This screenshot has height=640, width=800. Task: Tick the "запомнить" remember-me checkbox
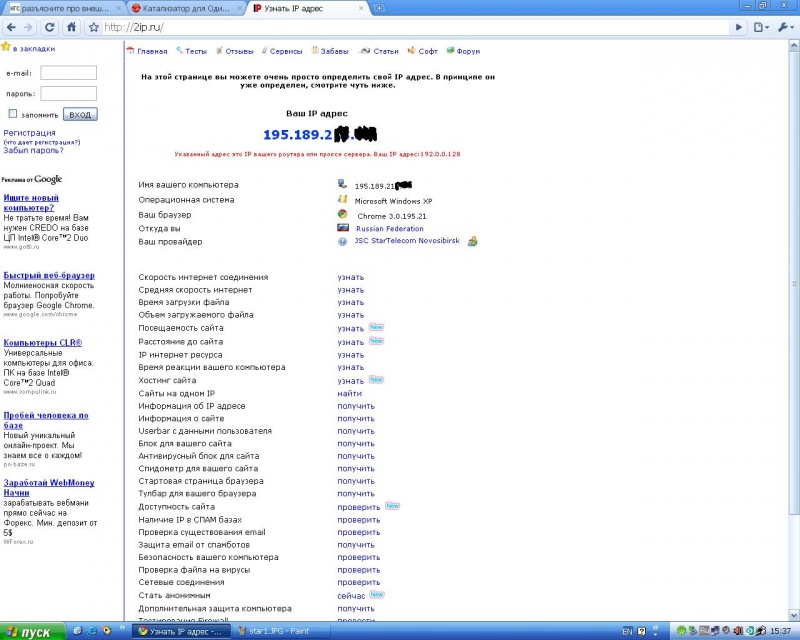coord(13,114)
